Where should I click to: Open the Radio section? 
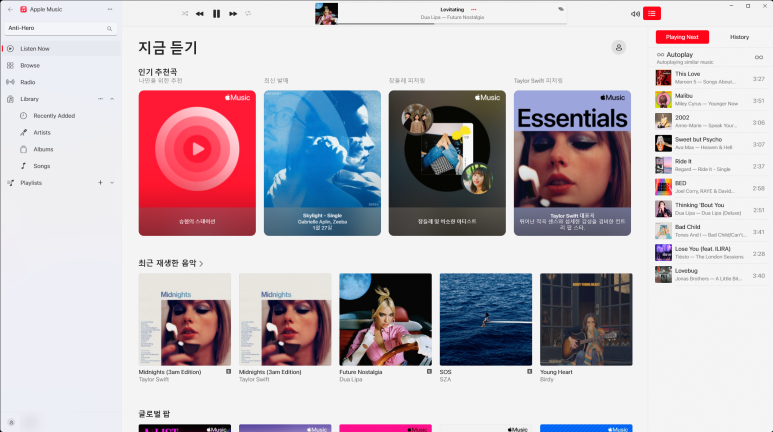coord(62,82)
